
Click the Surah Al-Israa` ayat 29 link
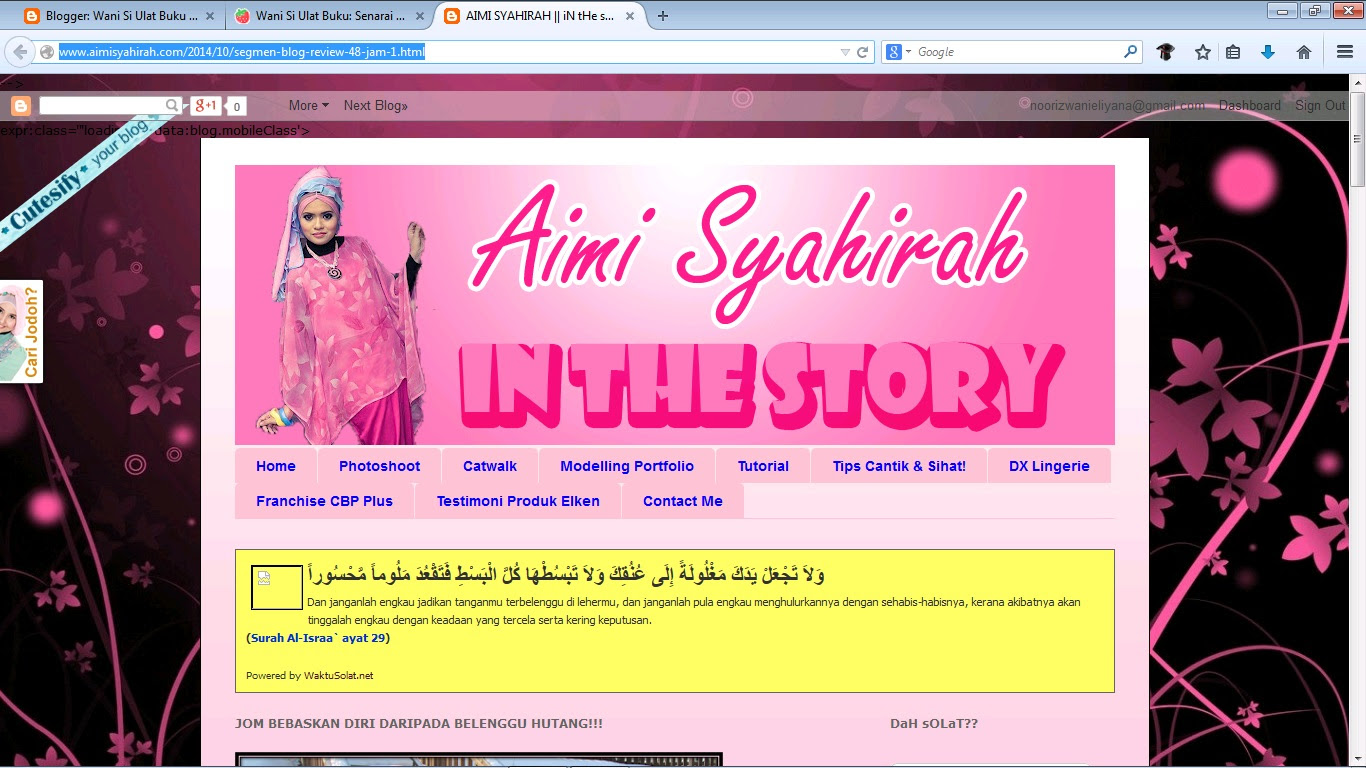click(318, 637)
